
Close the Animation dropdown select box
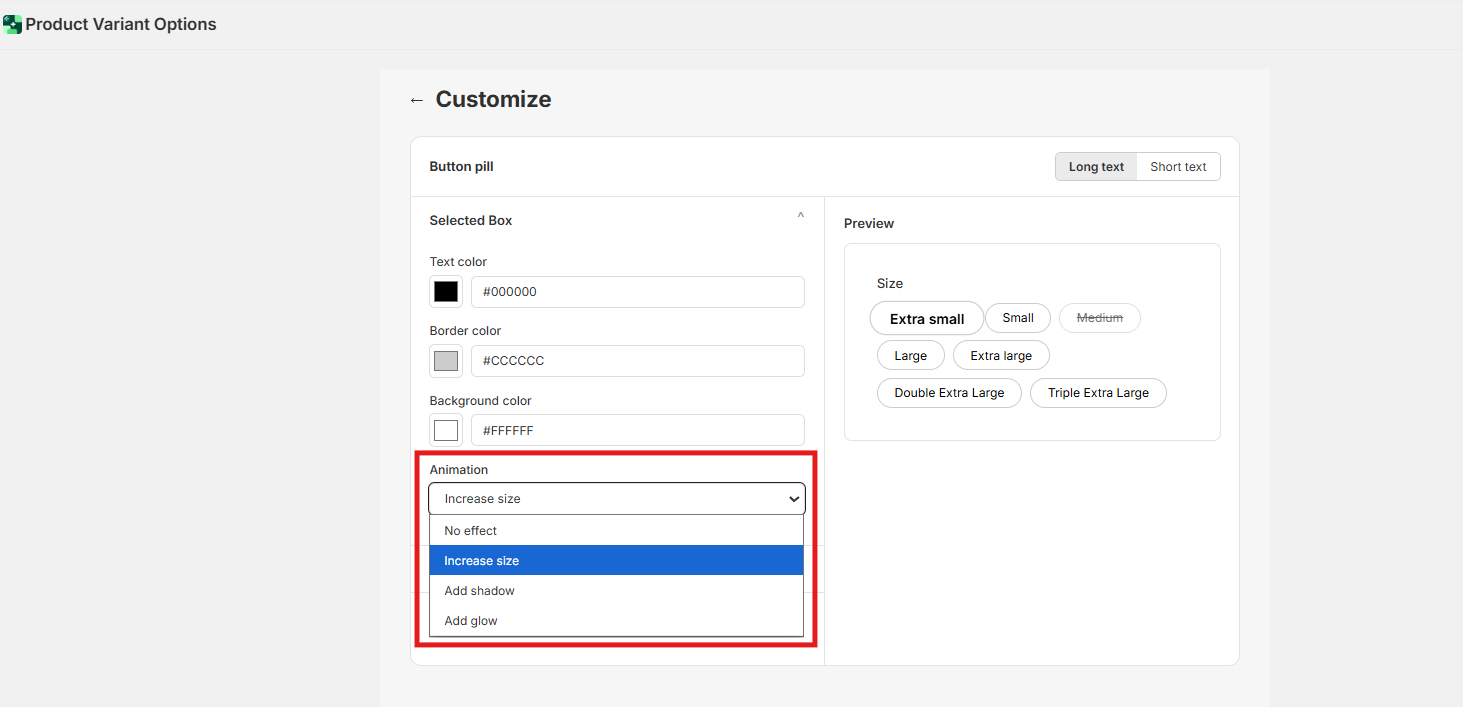coord(616,499)
